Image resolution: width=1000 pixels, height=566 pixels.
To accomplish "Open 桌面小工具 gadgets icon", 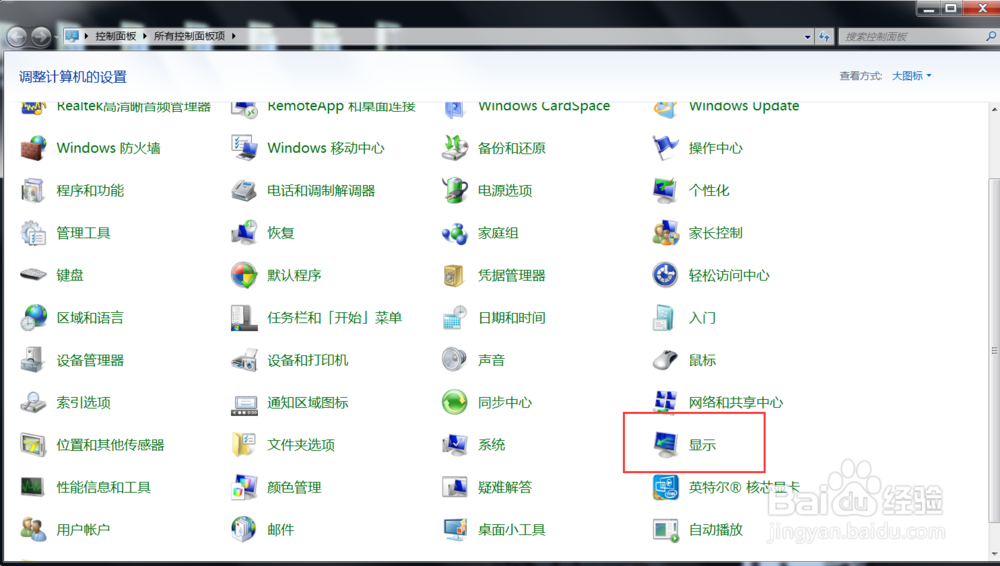I will [x=455, y=530].
